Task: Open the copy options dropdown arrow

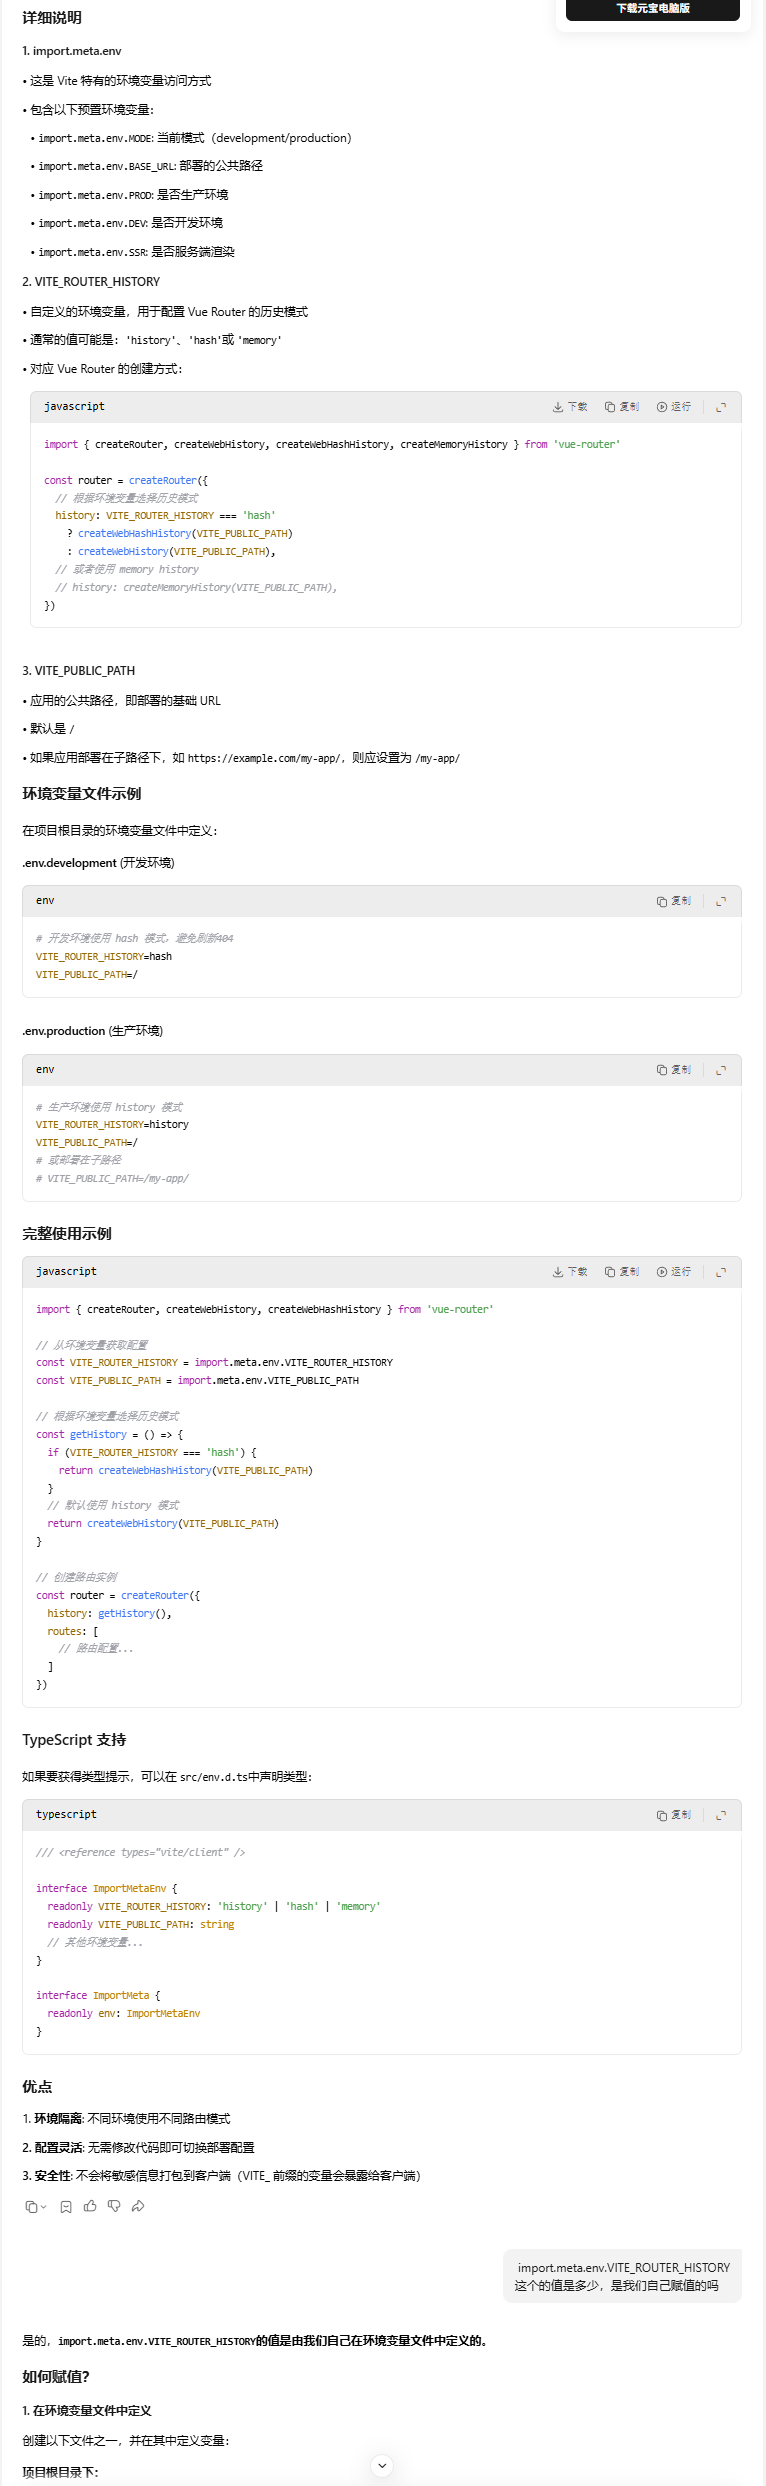Action: pyautogui.click(x=44, y=2207)
